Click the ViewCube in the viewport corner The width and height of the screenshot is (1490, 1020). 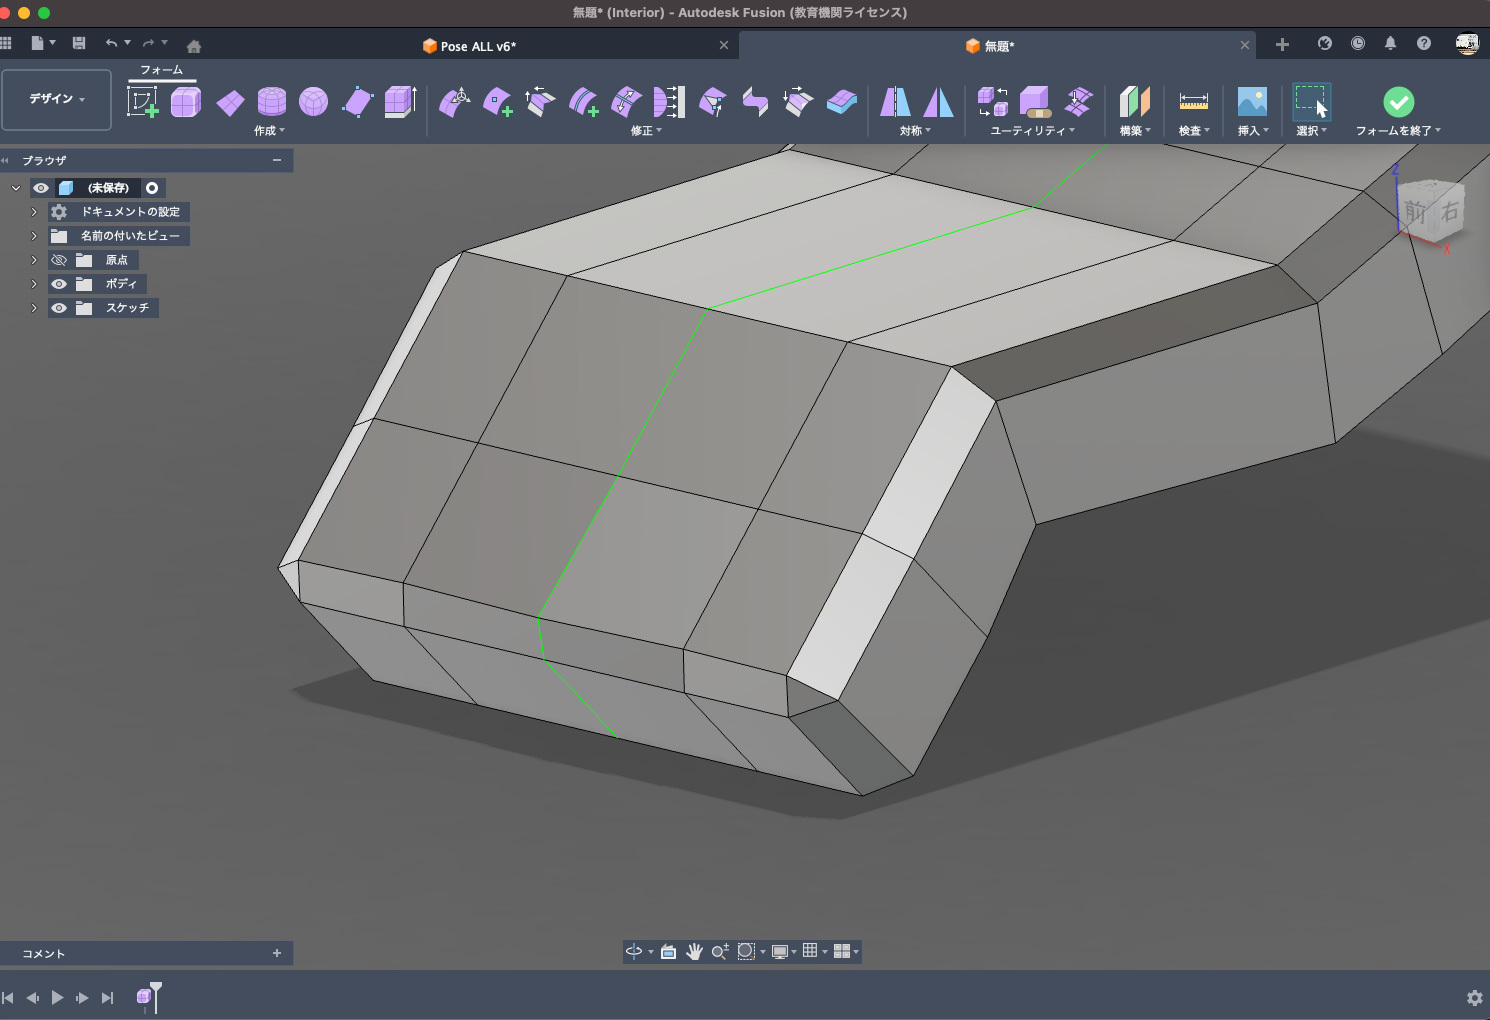pos(1431,211)
